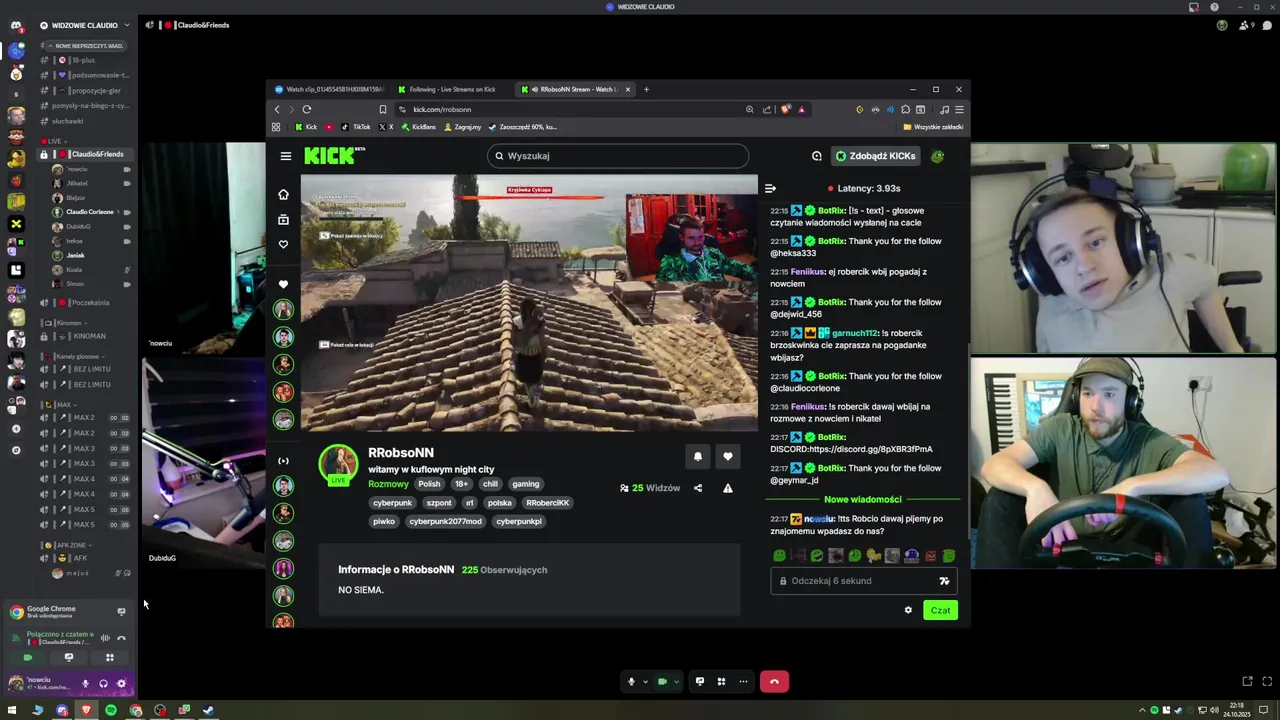Toggle Discord microphone mute in user panel

pos(85,684)
